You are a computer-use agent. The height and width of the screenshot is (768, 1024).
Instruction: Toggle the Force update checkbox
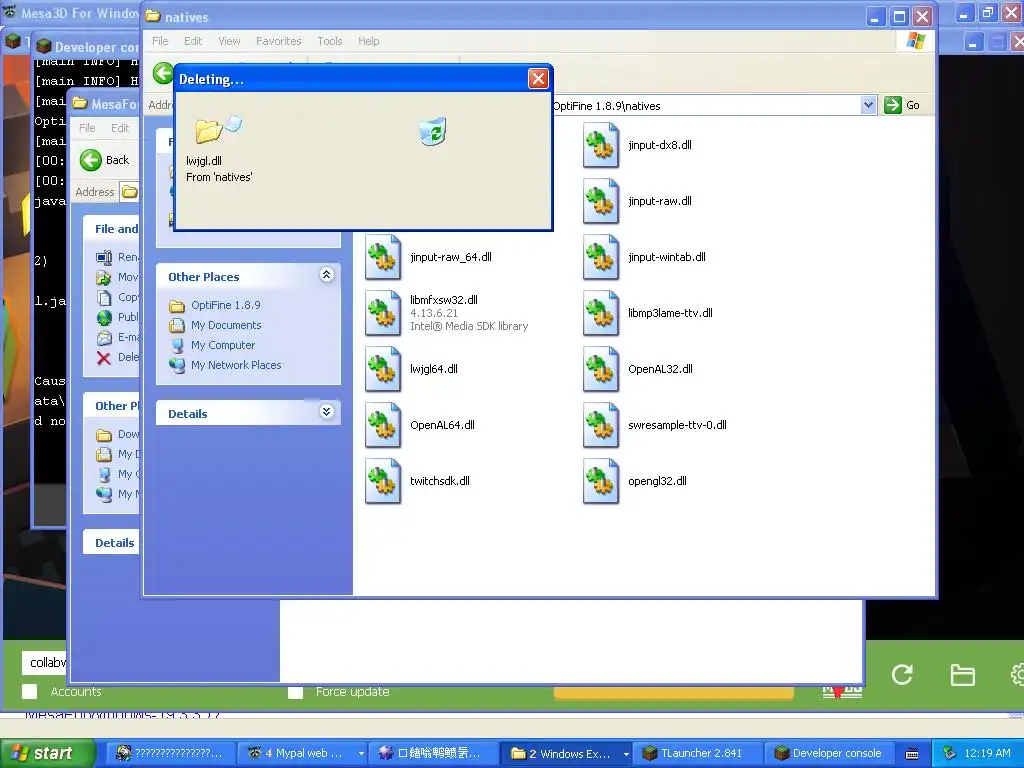pos(295,692)
